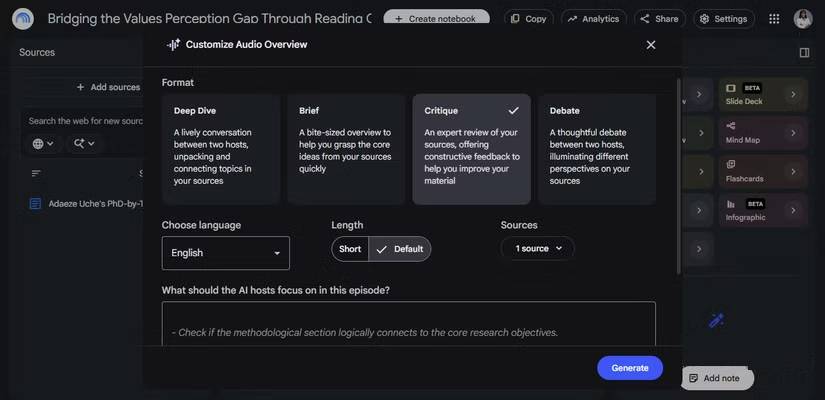Open Settings
This screenshot has height=400, width=825.
coord(723,19)
